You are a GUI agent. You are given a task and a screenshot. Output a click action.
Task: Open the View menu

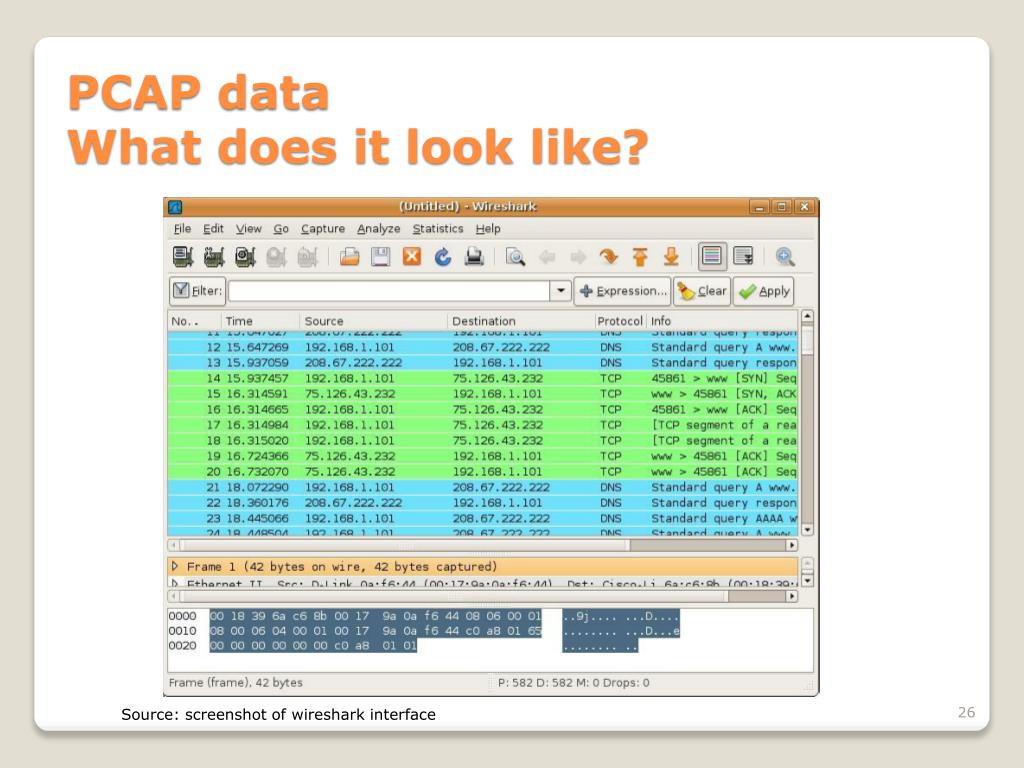tap(248, 229)
